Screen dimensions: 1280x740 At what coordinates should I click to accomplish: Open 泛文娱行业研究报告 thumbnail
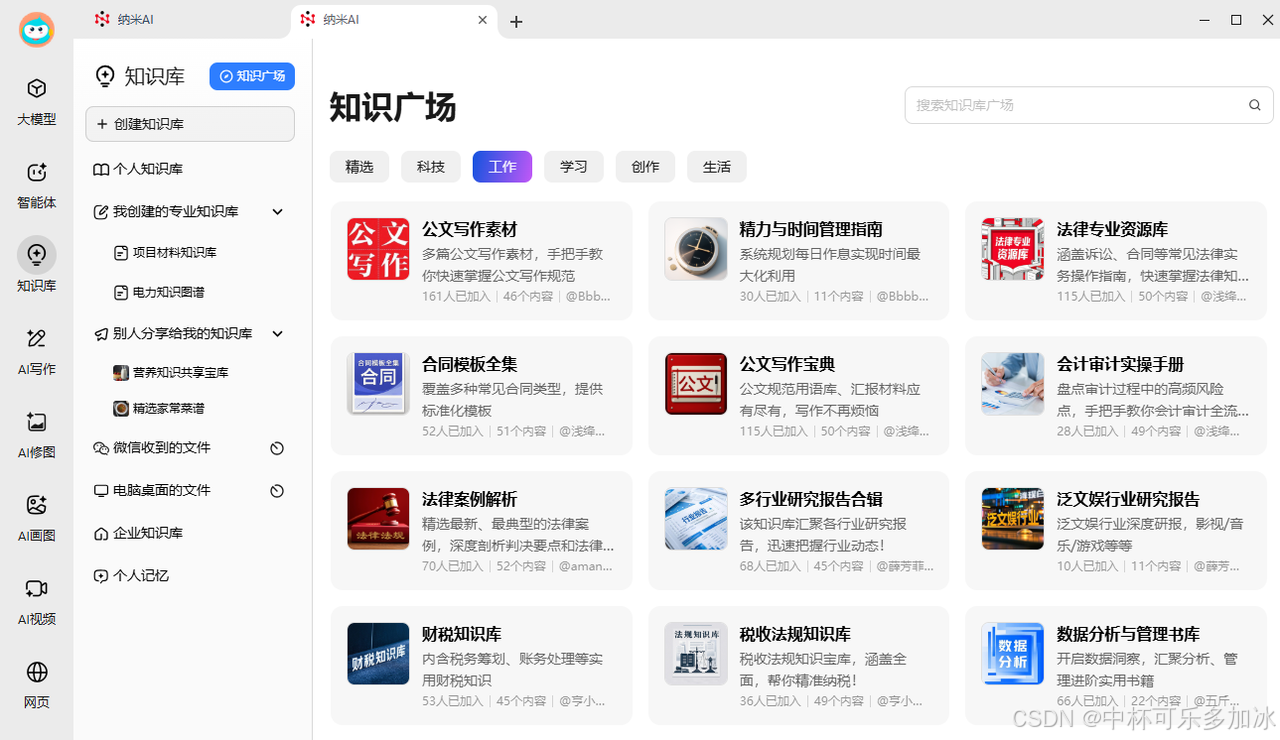(1013, 518)
